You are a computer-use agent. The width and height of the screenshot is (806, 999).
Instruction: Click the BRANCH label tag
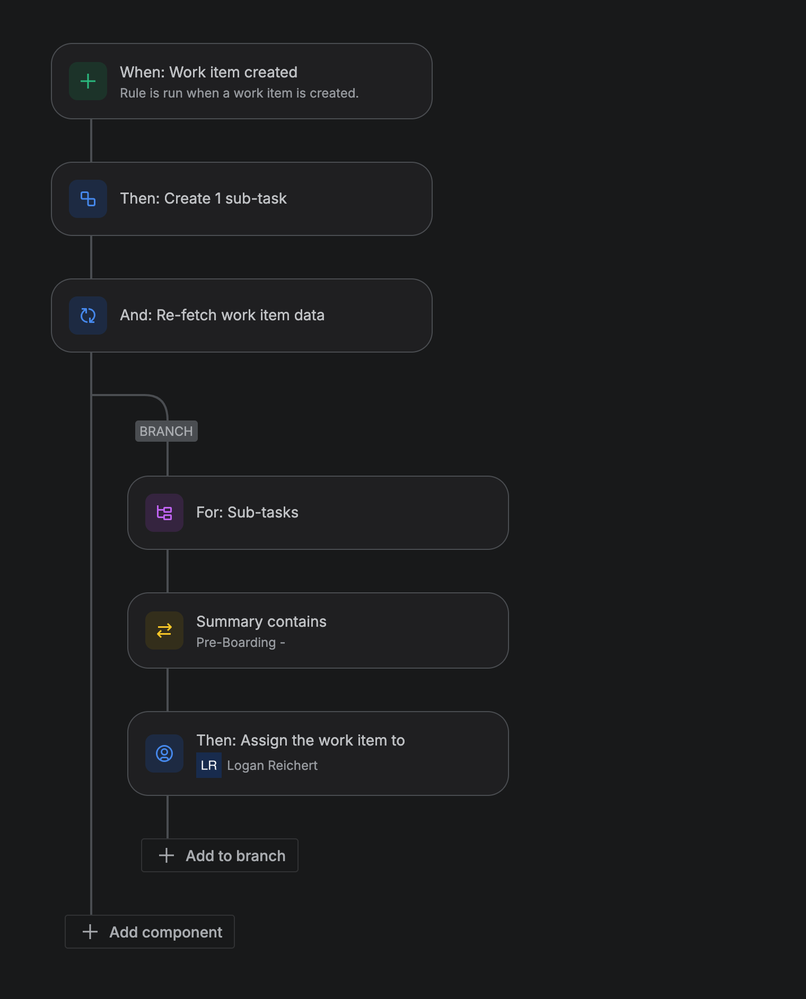point(166,431)
